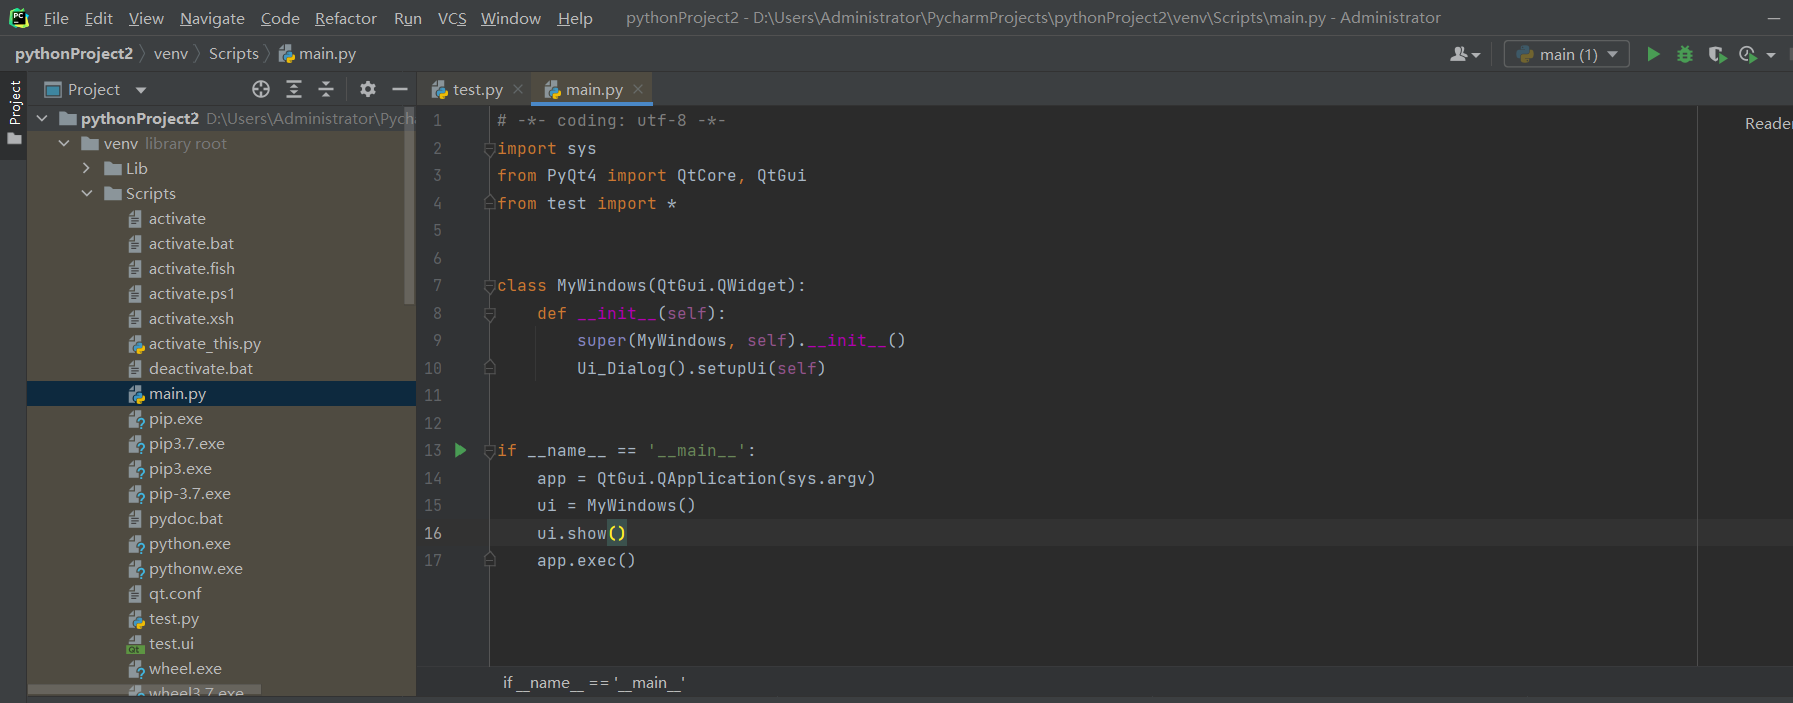Open the Navigate menu
Screen dimensions: 1793x703
[212, 18]
